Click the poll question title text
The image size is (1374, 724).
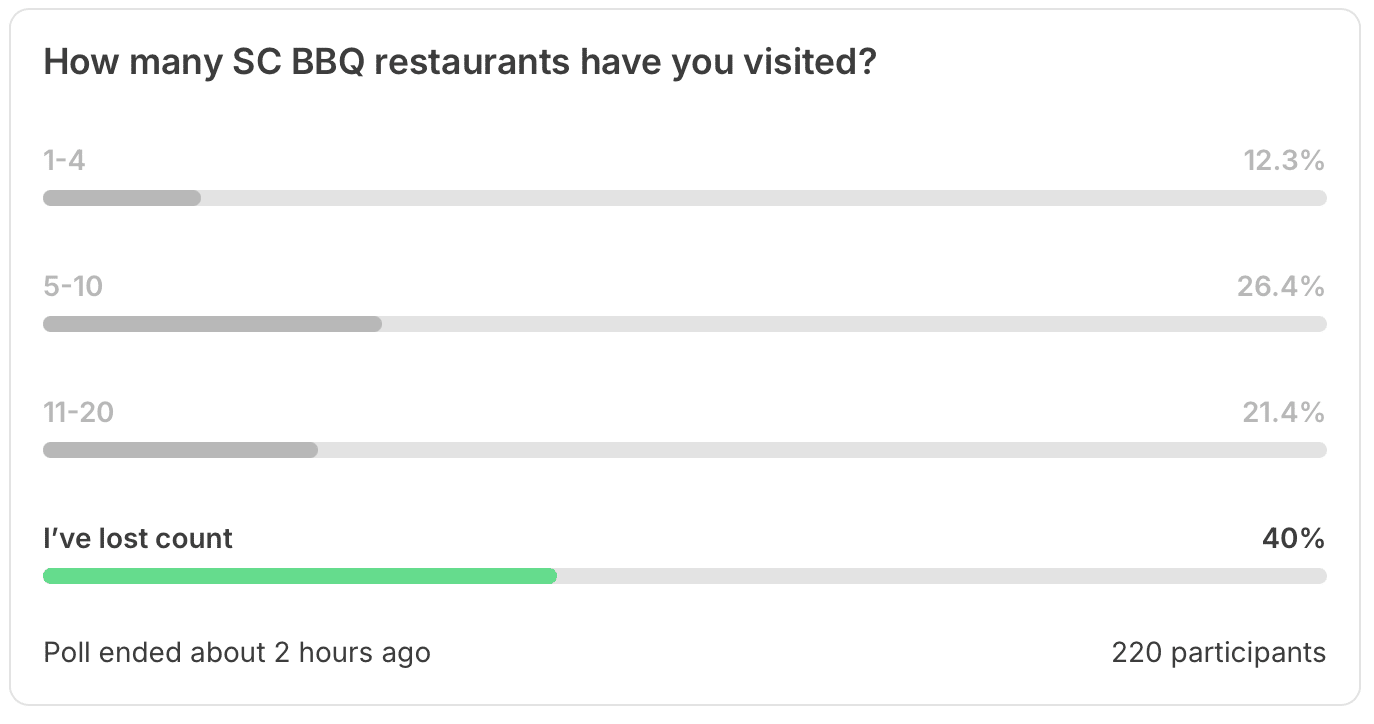click(460, 63)
